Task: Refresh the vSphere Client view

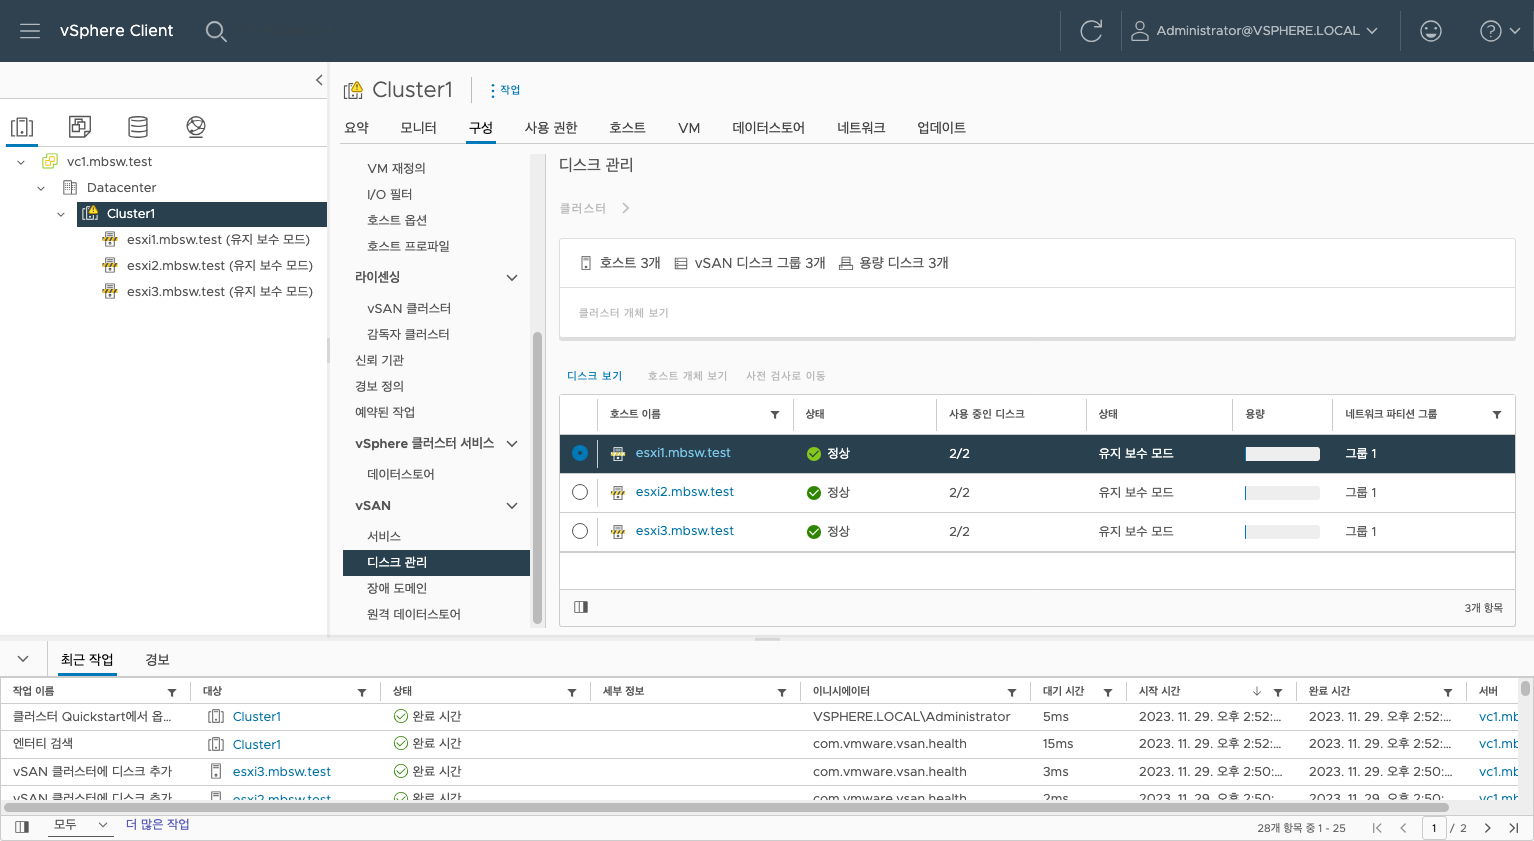Action: [1091, 31]
